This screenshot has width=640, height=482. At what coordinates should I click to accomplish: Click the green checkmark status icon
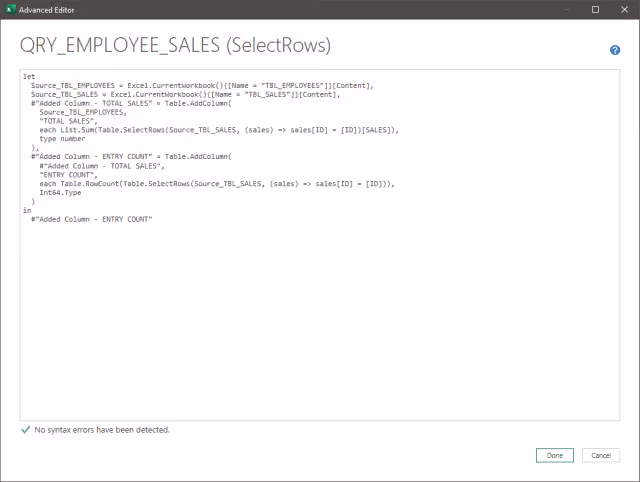(x=25, y=430)
